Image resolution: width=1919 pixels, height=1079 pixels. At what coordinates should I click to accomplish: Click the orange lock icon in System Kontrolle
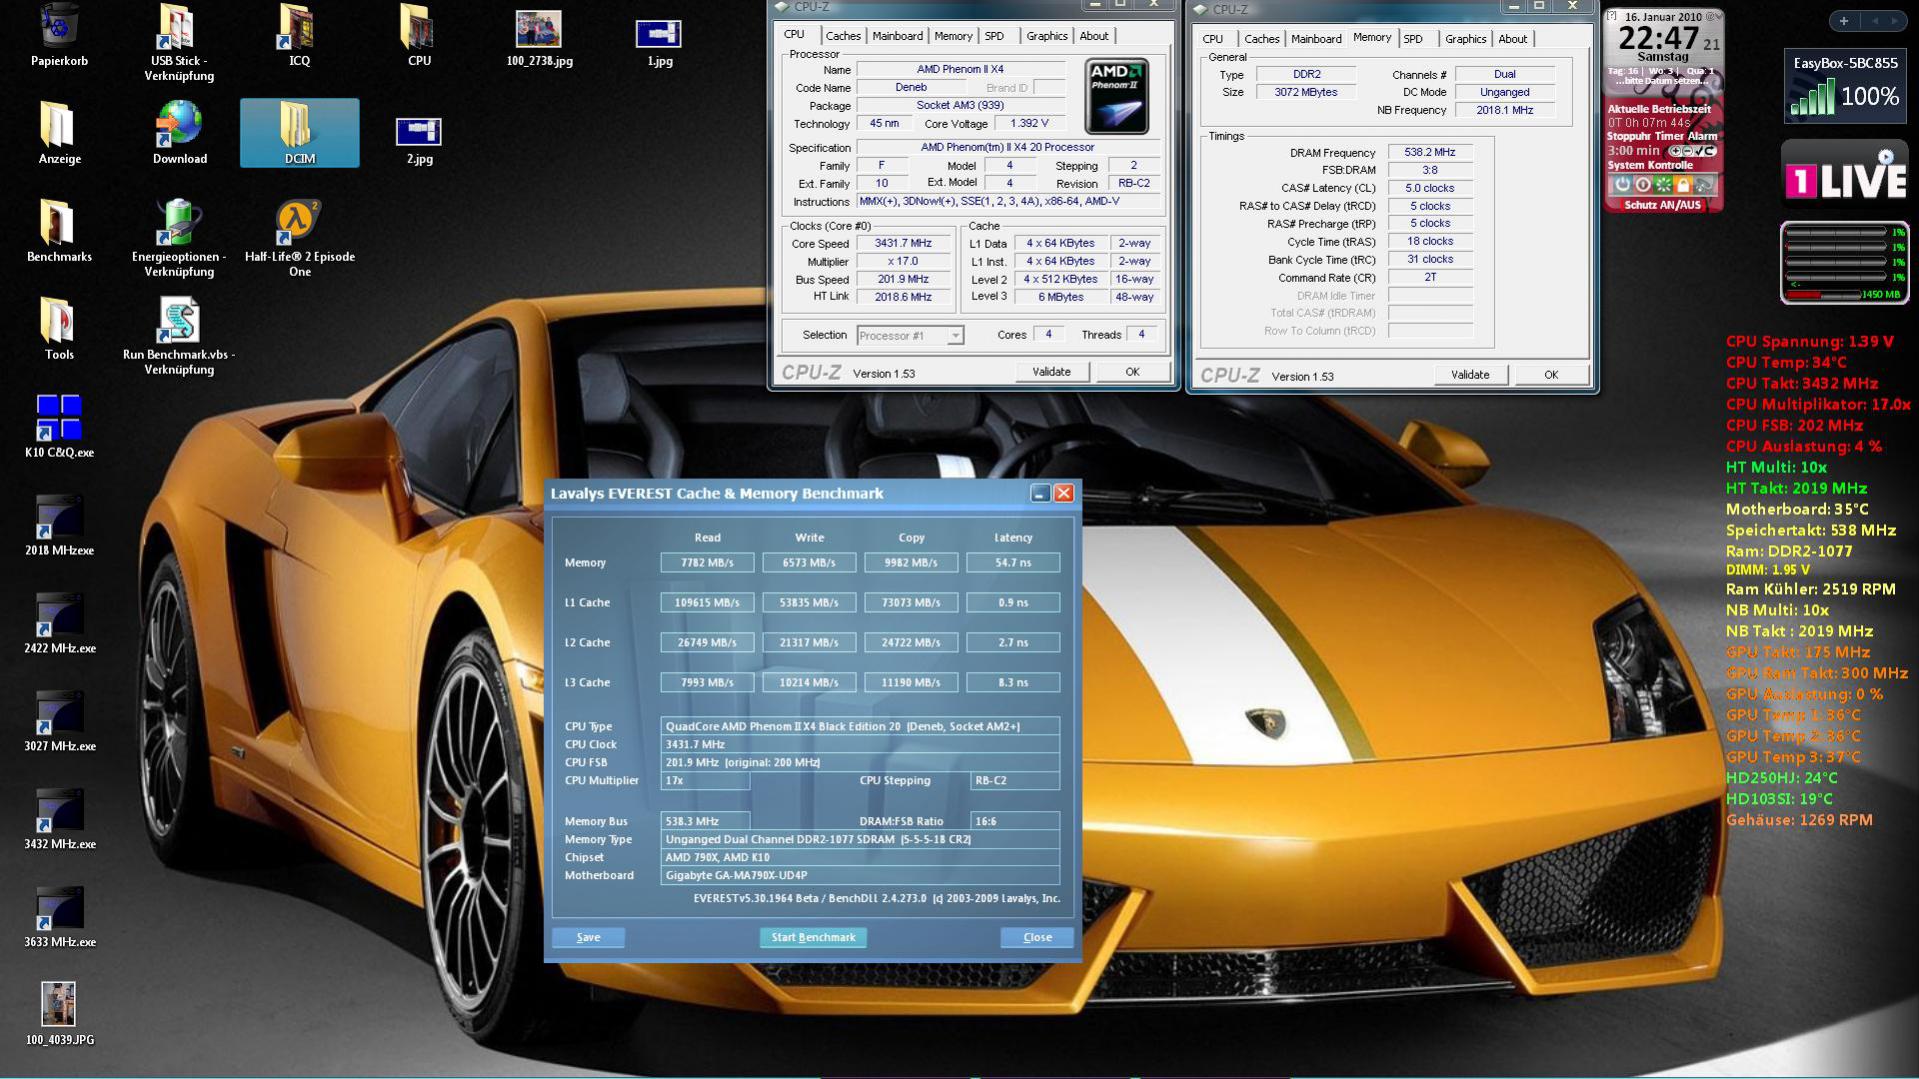pos(1683,185)
